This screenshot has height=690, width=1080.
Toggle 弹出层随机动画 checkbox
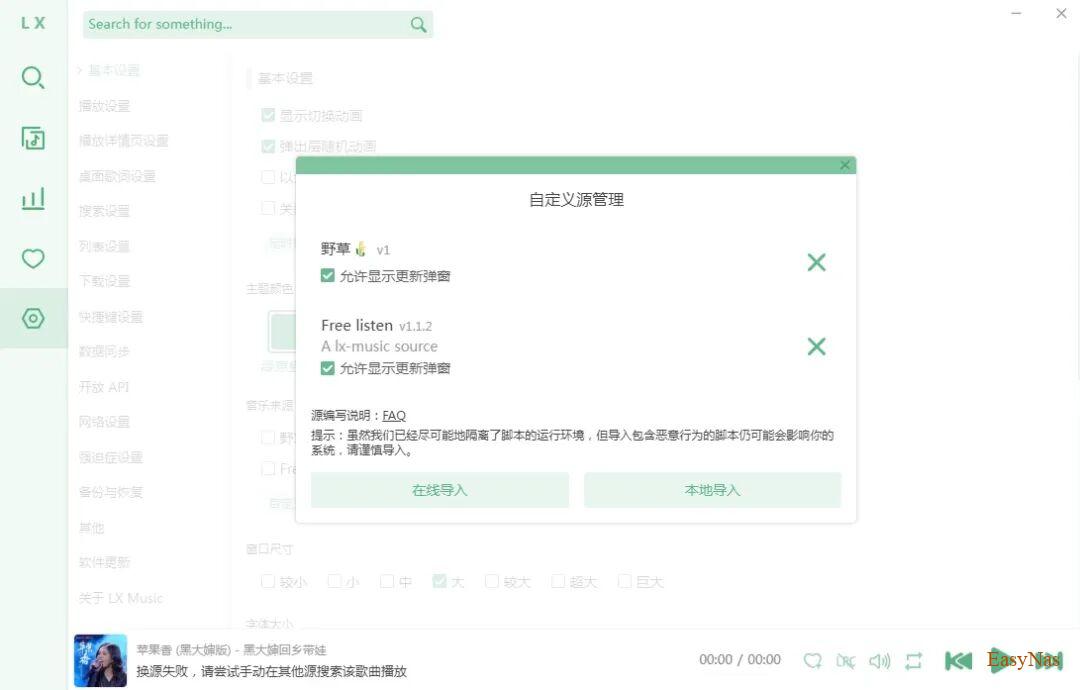point(269,146)
